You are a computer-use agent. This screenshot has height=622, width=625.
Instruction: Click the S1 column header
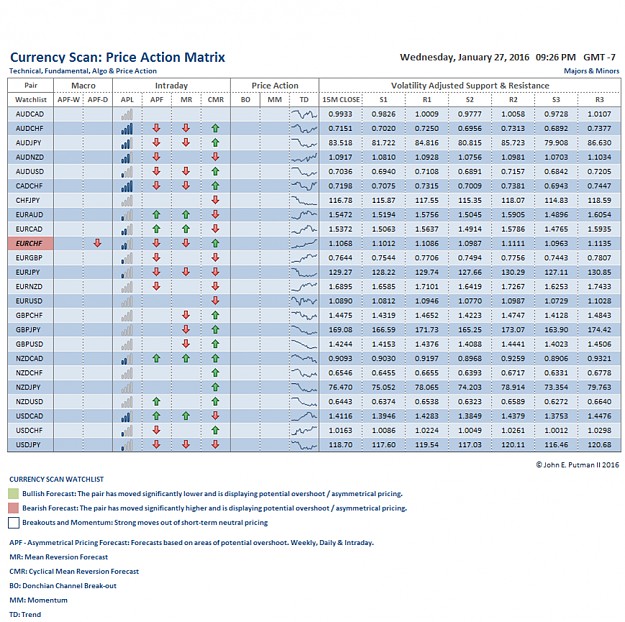(383, 100)
